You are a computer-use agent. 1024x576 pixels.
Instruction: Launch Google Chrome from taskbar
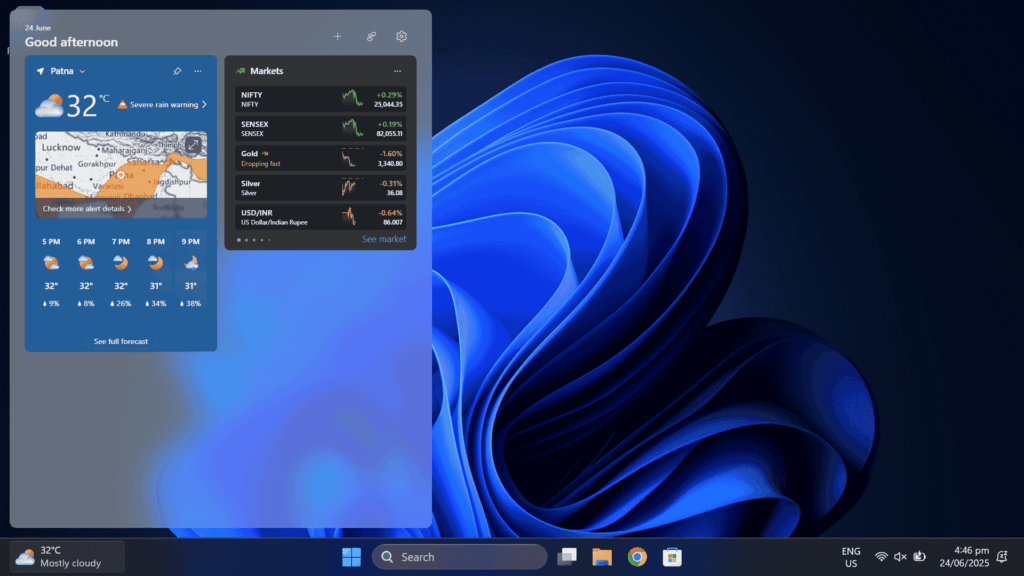point(637,557)
